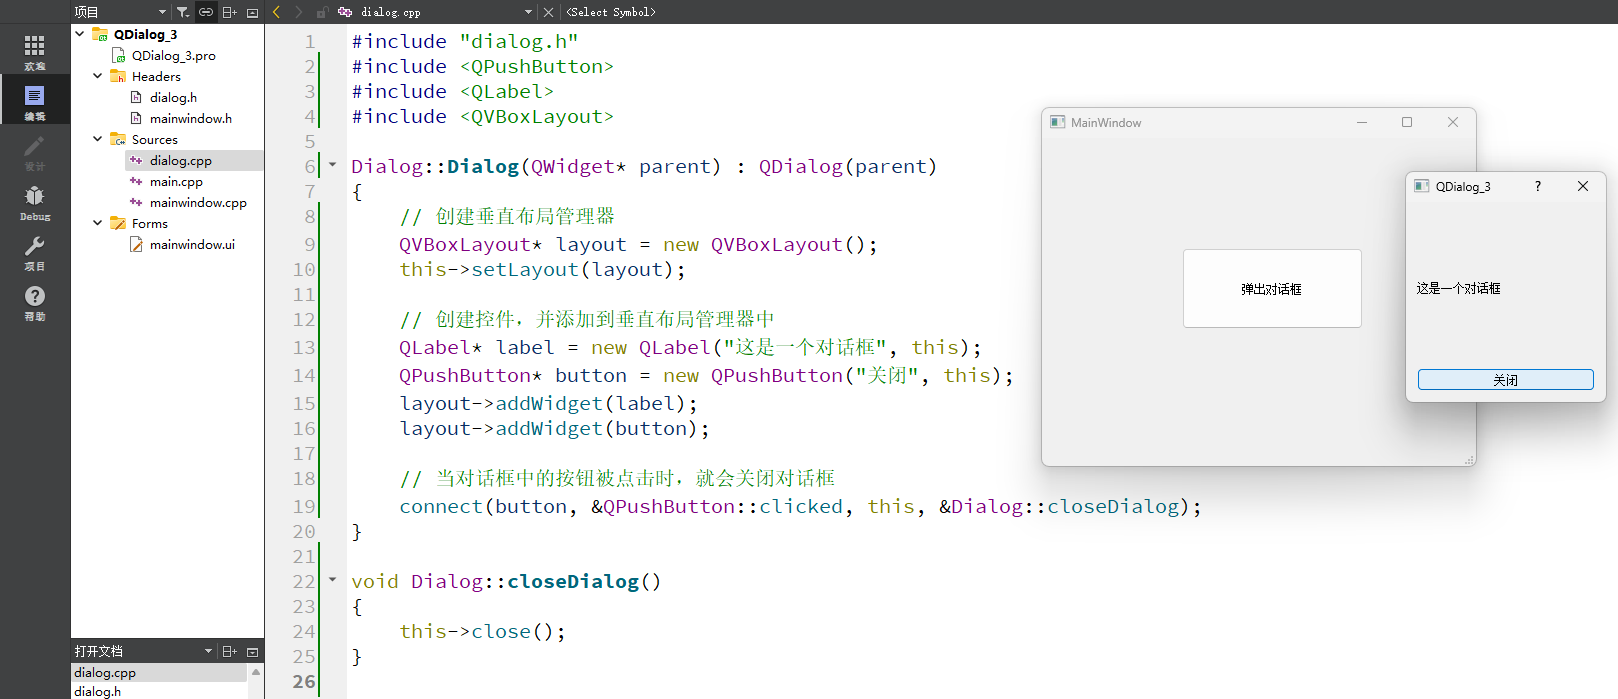Image resolution: width=1618 pixels, height=699 pixels.
Task: Open dialog.h in the project tree
Action: (x=173, y=97)
